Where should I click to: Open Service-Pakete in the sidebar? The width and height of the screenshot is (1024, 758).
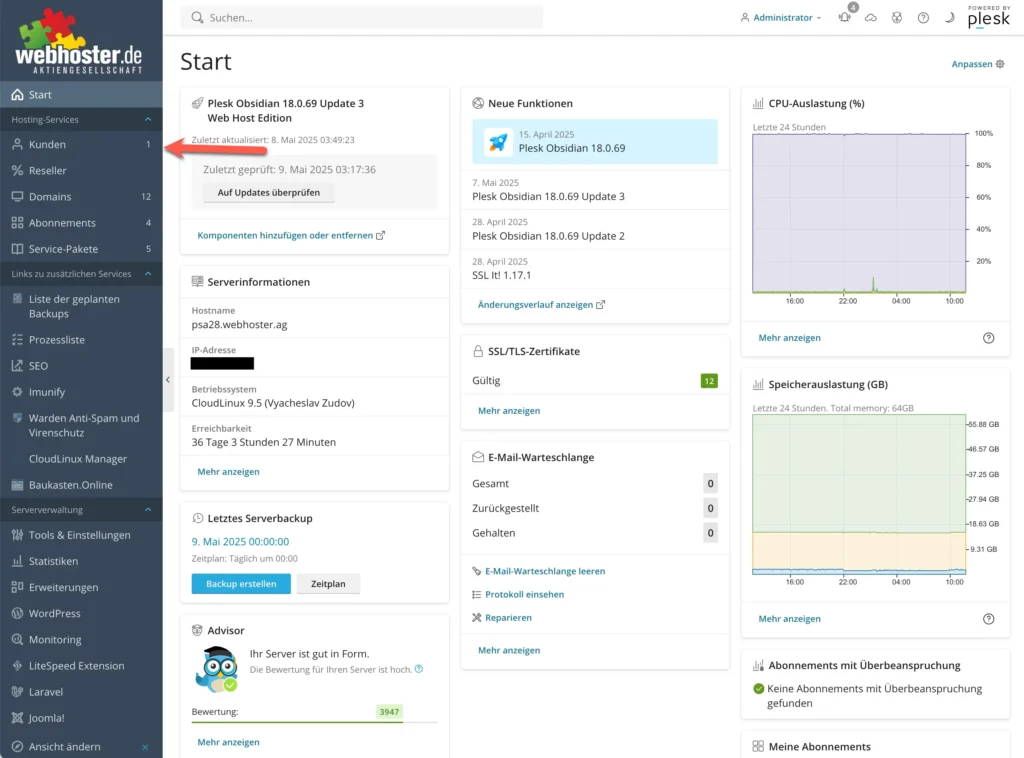81,249
